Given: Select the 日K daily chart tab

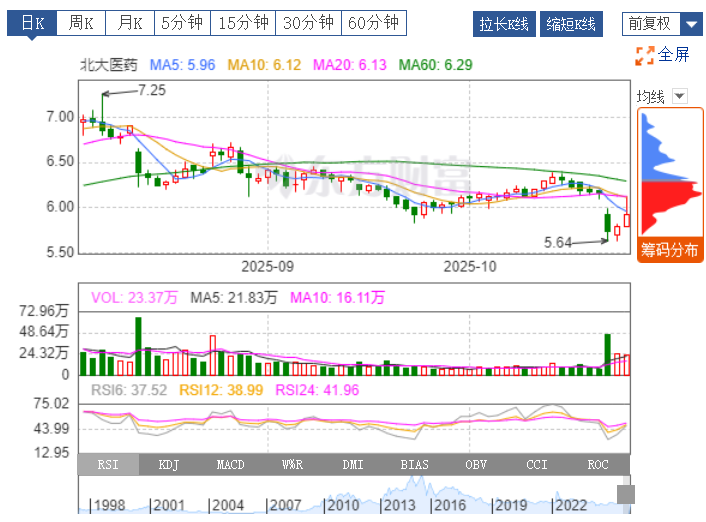Looking at the screenshot, I should [32, 23].
